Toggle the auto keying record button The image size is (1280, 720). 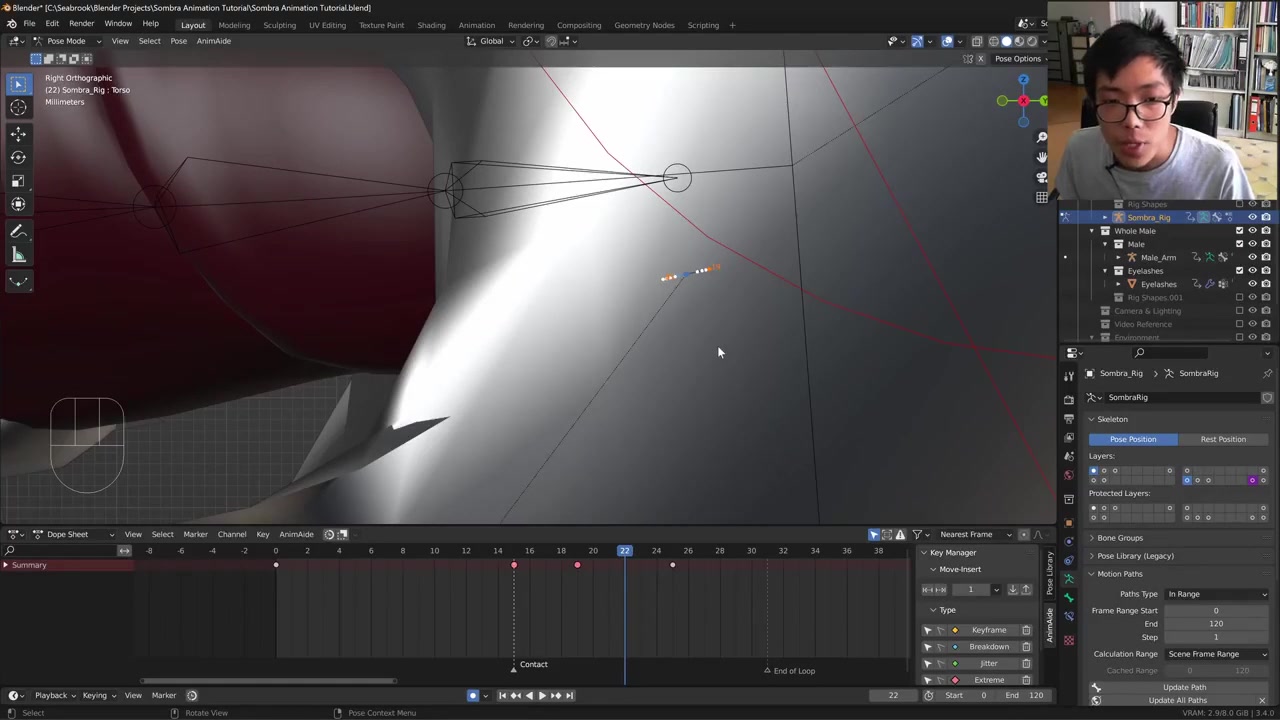473,696
